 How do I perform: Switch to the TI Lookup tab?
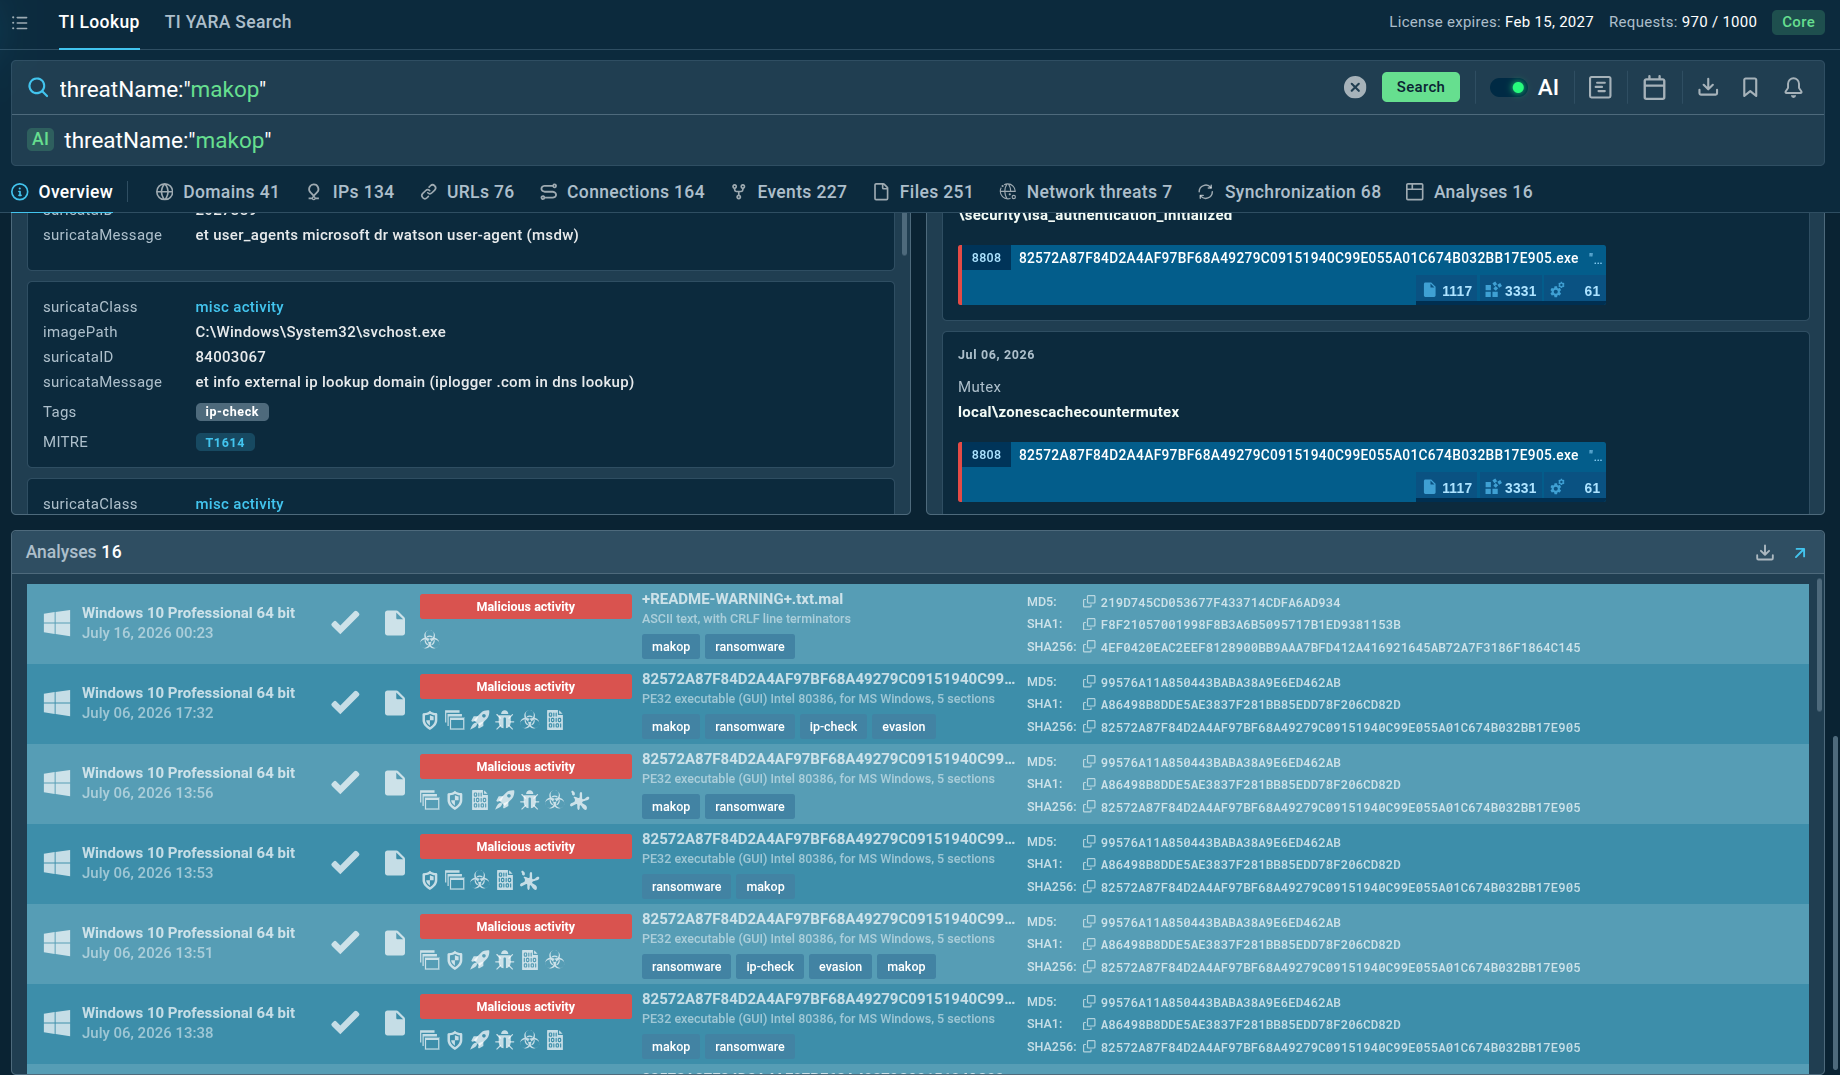point(99,22)
